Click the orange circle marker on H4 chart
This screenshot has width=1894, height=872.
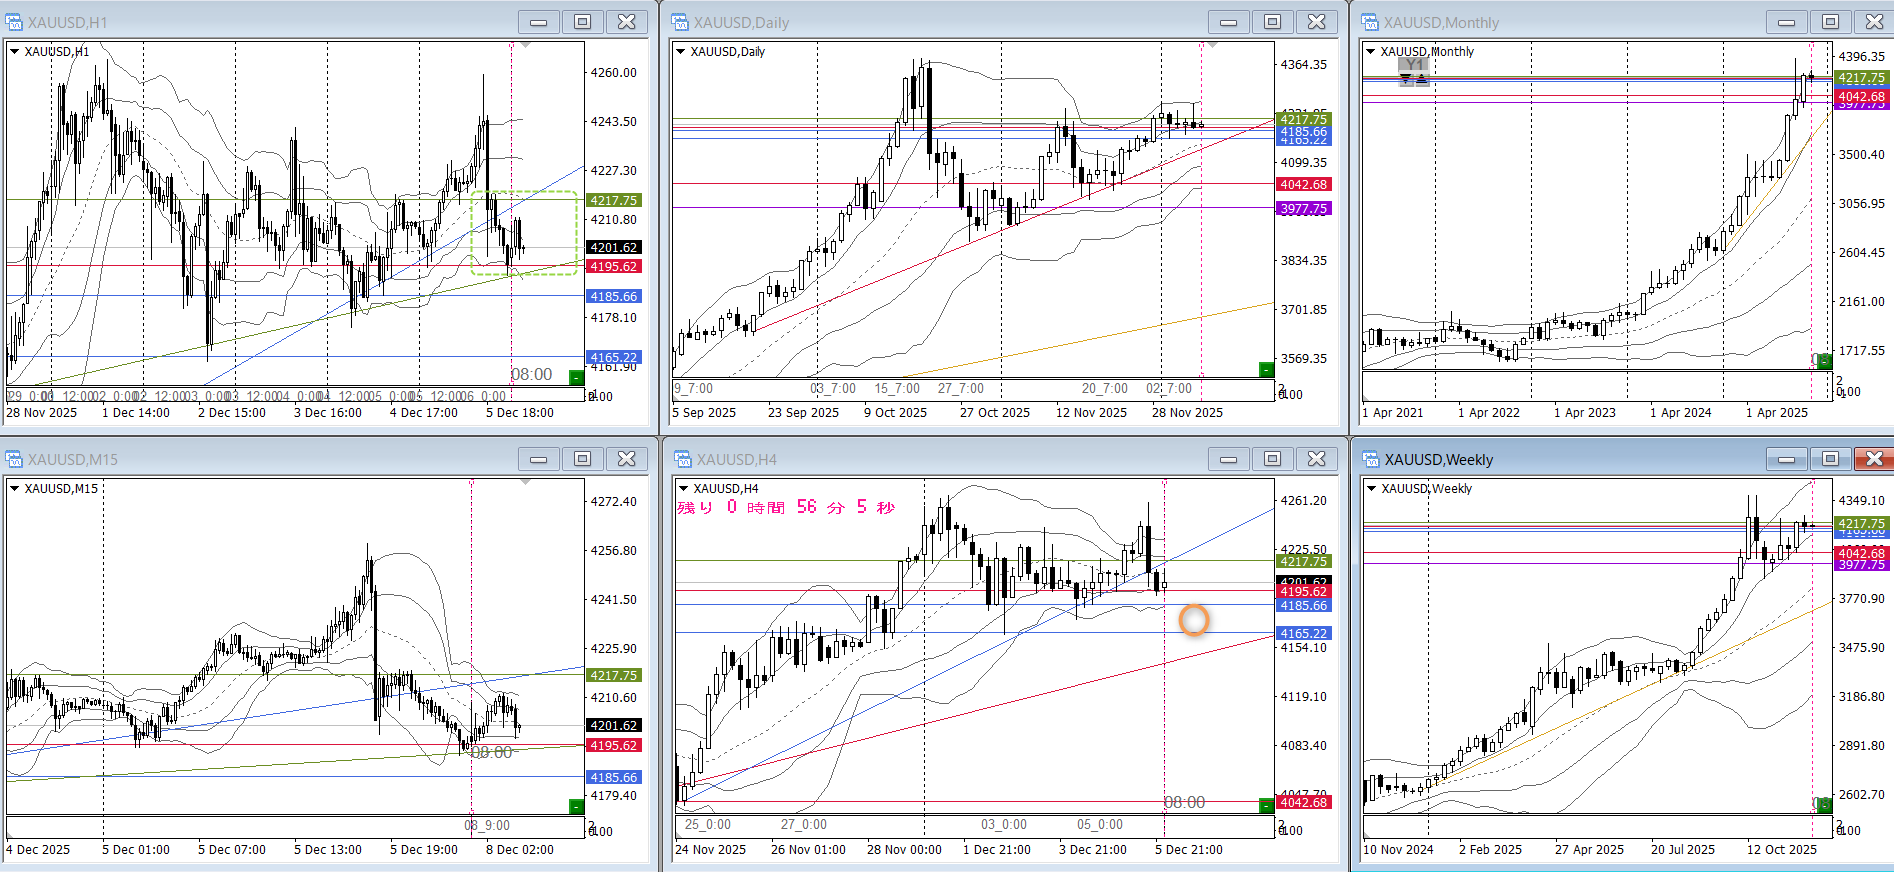pyautogui.click(x=1194, y=620)
